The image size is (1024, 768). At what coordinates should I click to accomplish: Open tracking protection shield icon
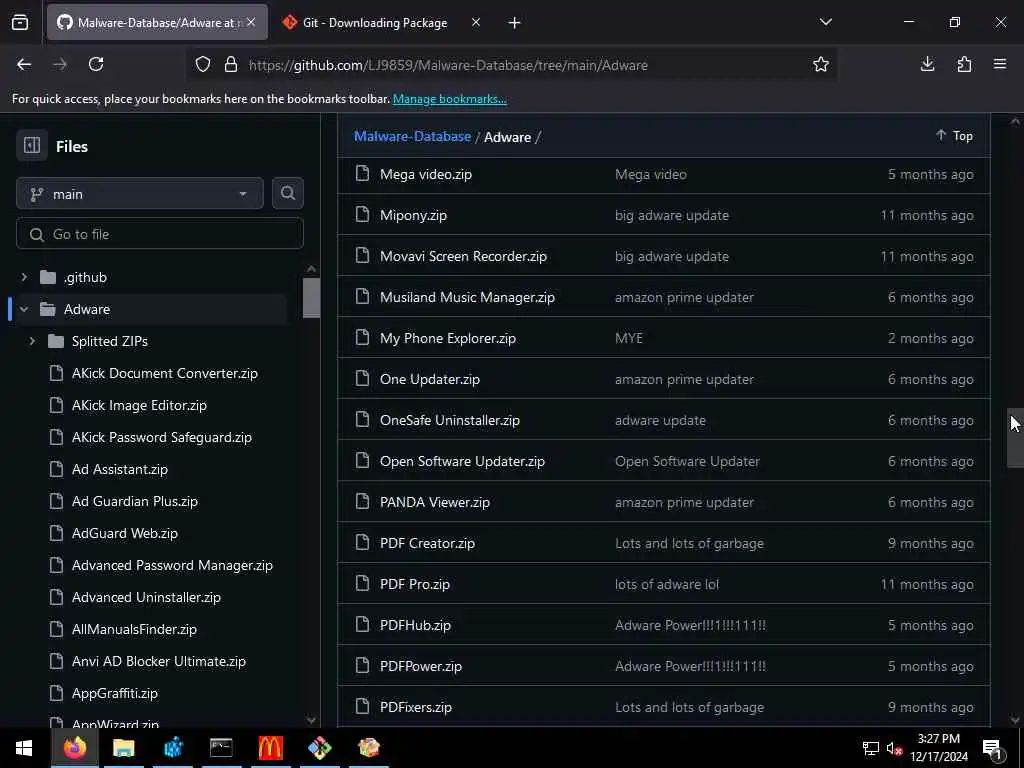(x=203, y=65)
